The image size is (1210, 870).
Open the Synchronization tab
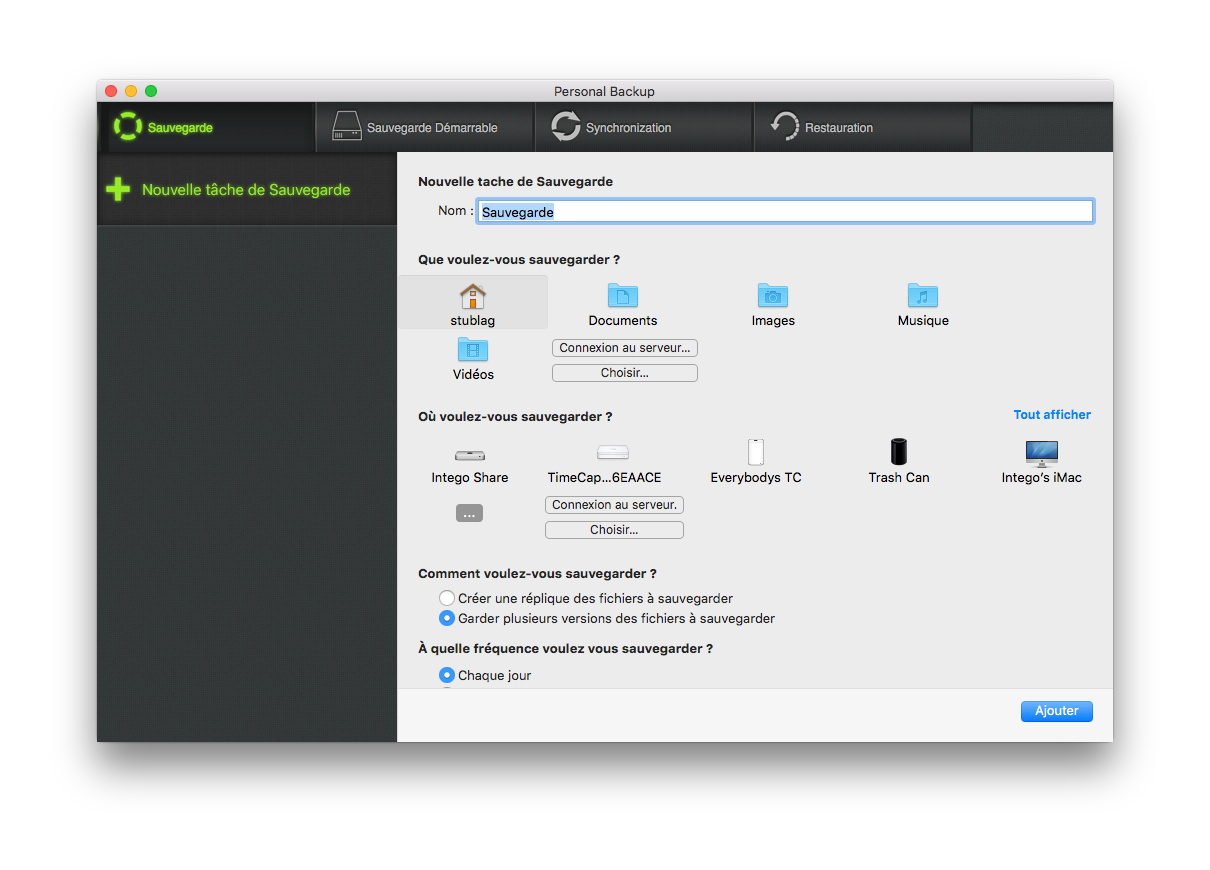coord(644,127)
